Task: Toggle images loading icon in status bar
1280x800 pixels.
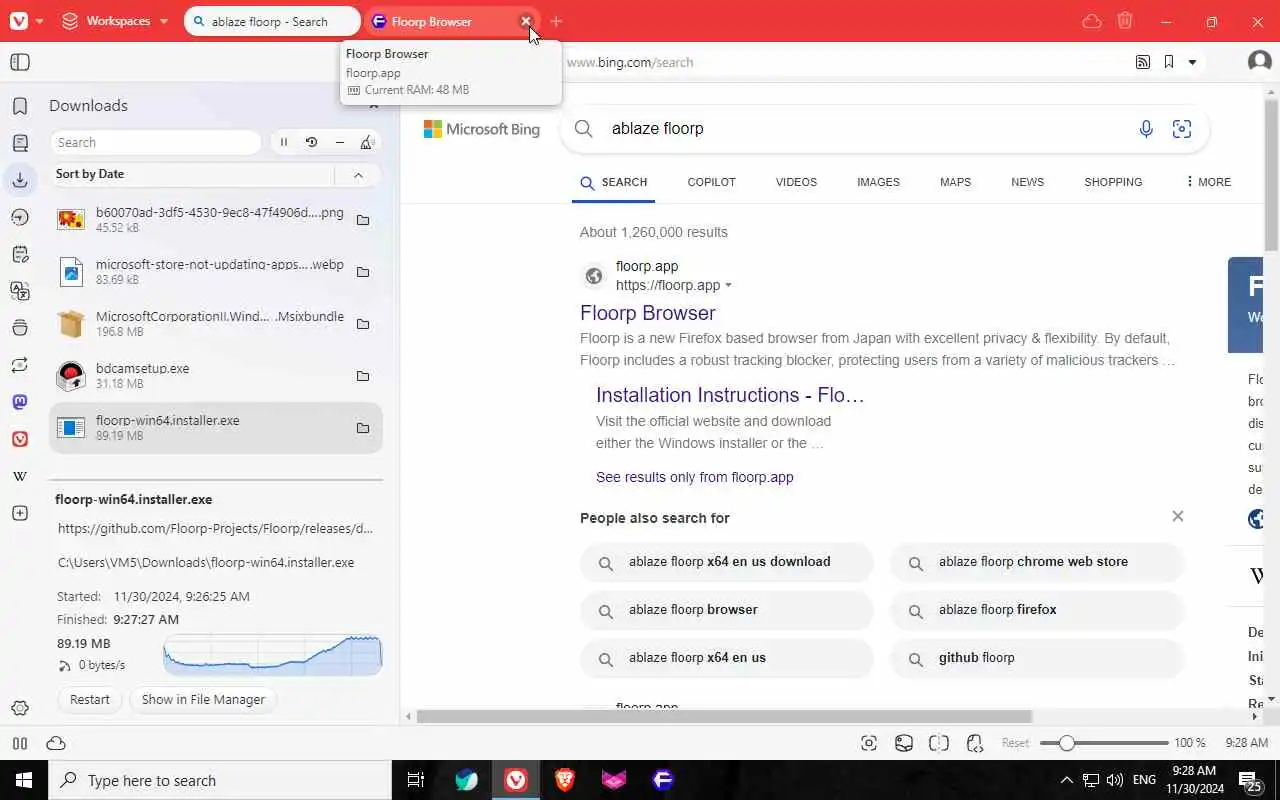Action: pyautogui.click(x=904, y=743)
